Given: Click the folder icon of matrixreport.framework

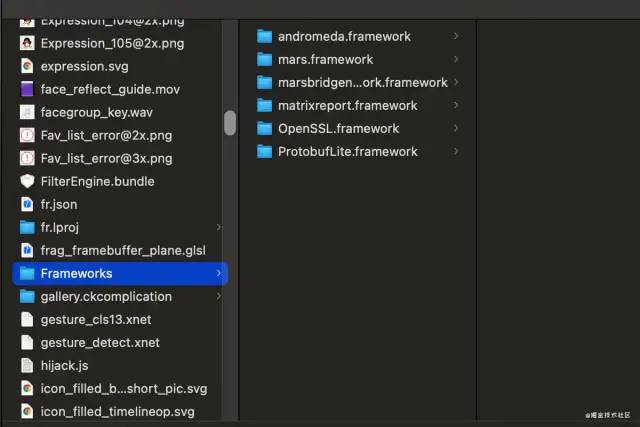Looking at the screenshot, I should pos(264,105).
